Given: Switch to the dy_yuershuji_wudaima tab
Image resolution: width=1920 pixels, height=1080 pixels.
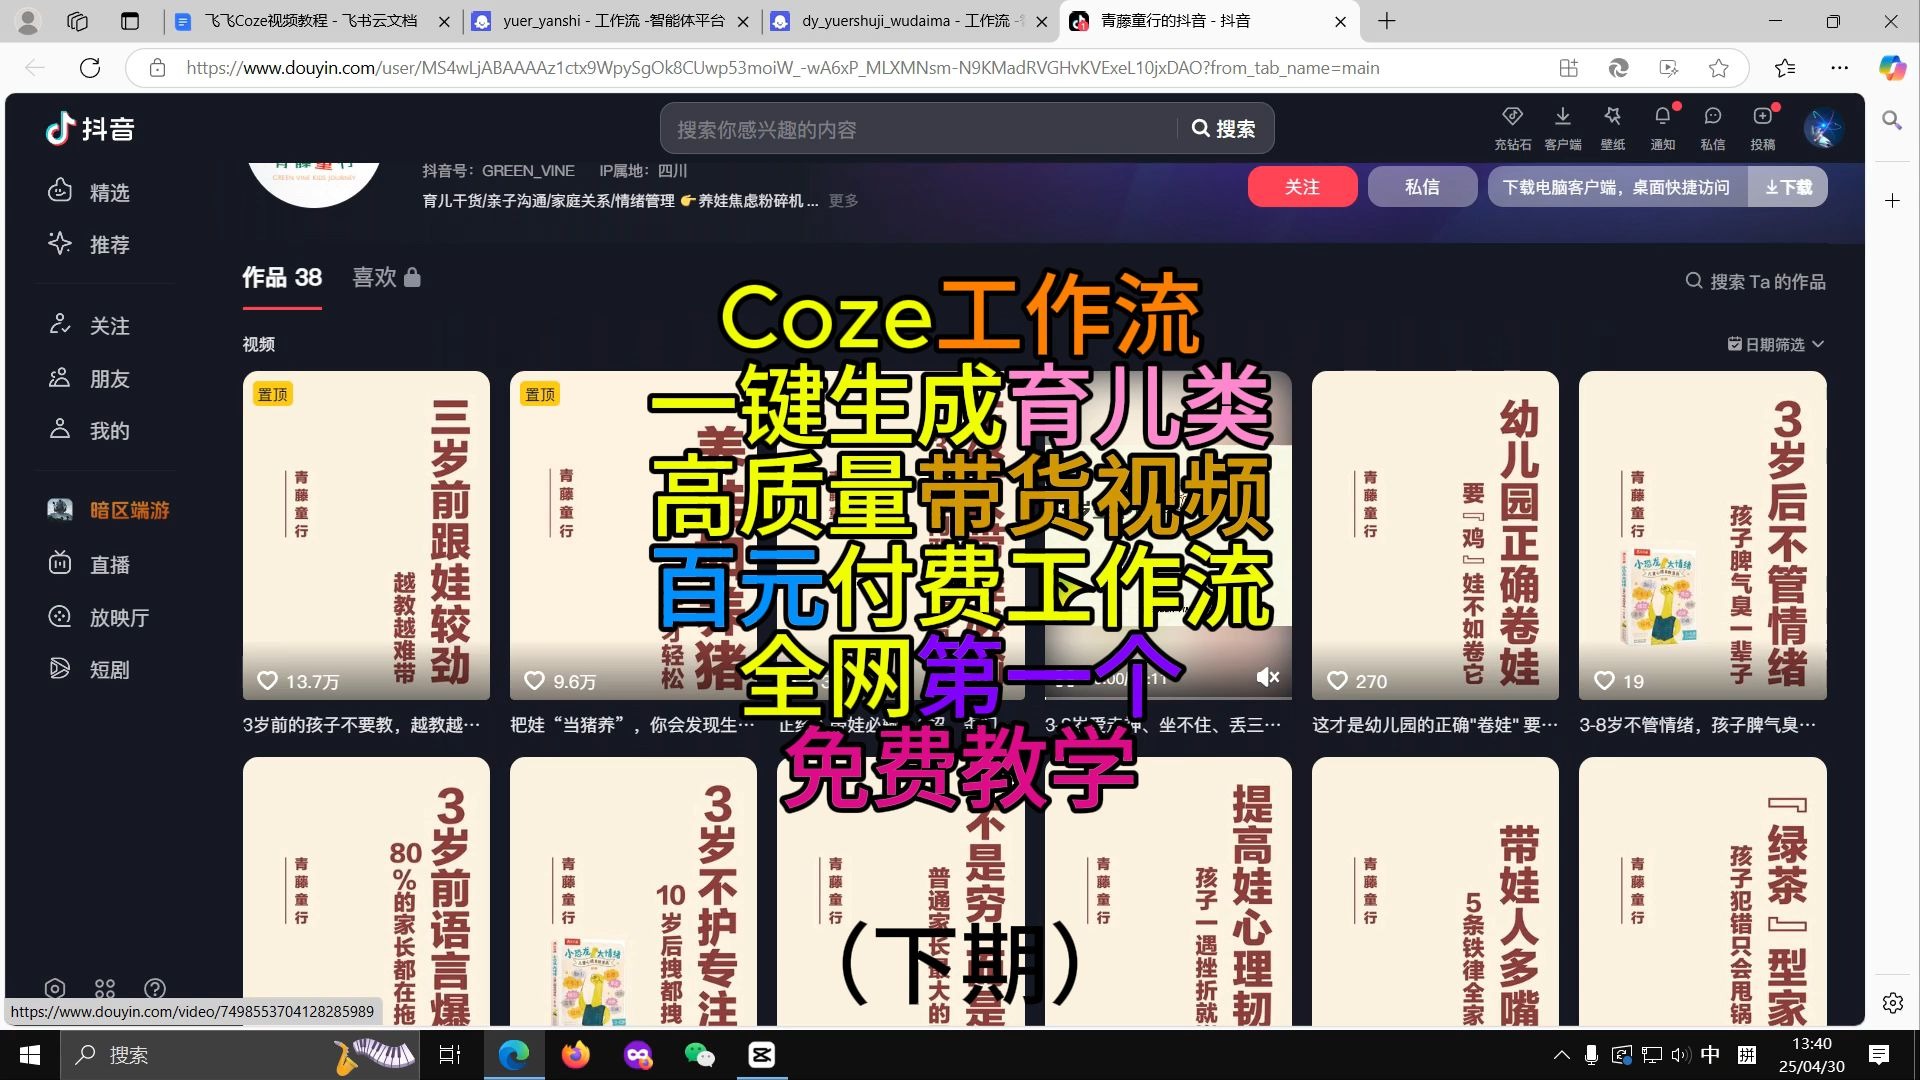Looking at the screenshot, I should pyautogui.click(x=910, y=21).
